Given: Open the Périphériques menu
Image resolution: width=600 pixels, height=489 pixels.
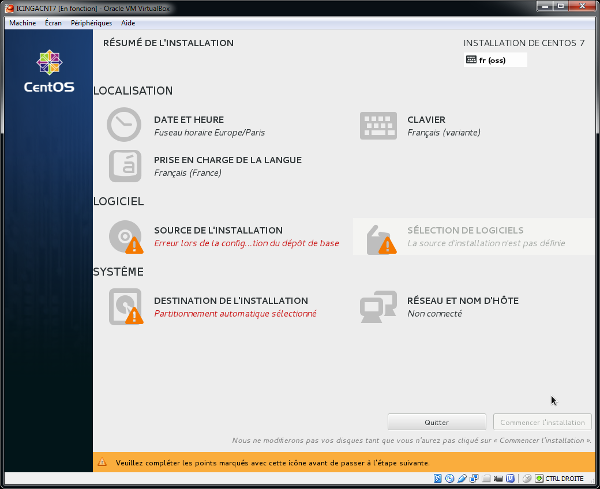Looking at the screenshot, I should click(91, 23).
